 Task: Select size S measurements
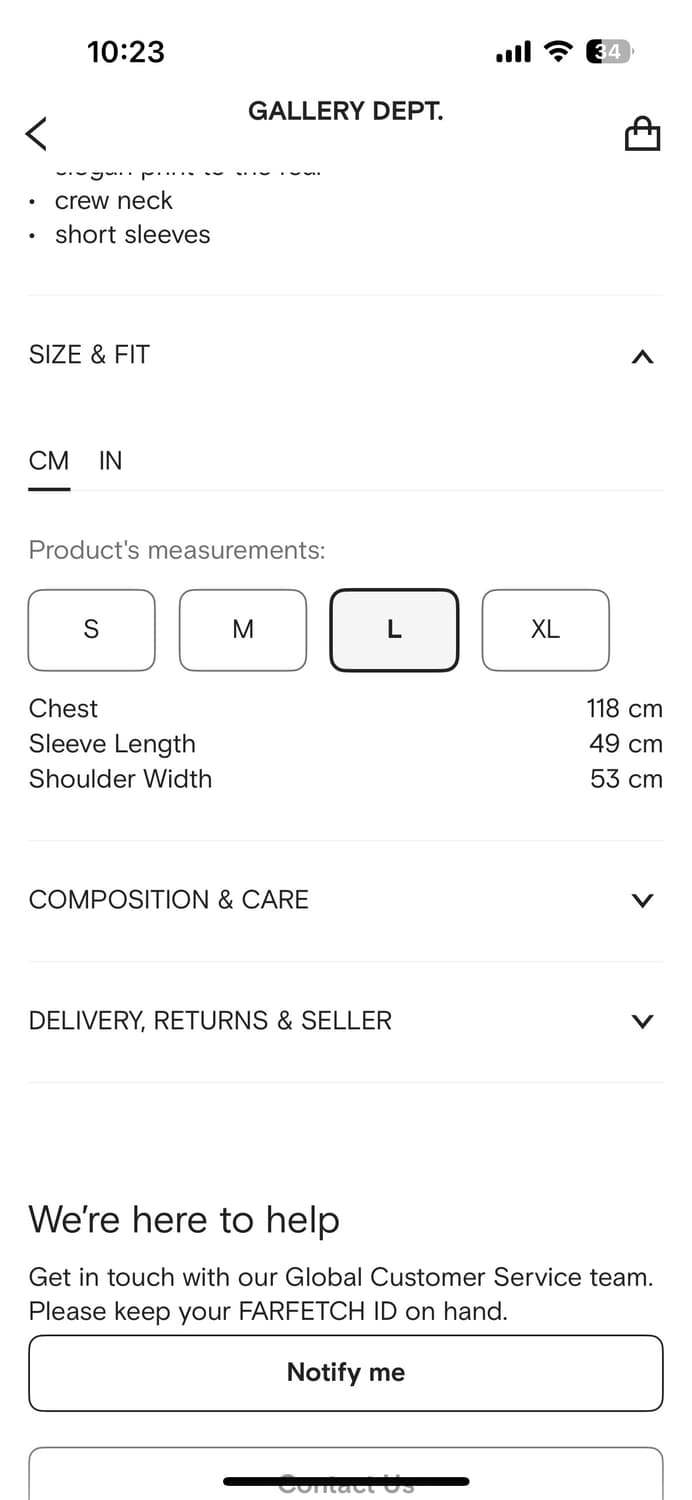(91, 630)
